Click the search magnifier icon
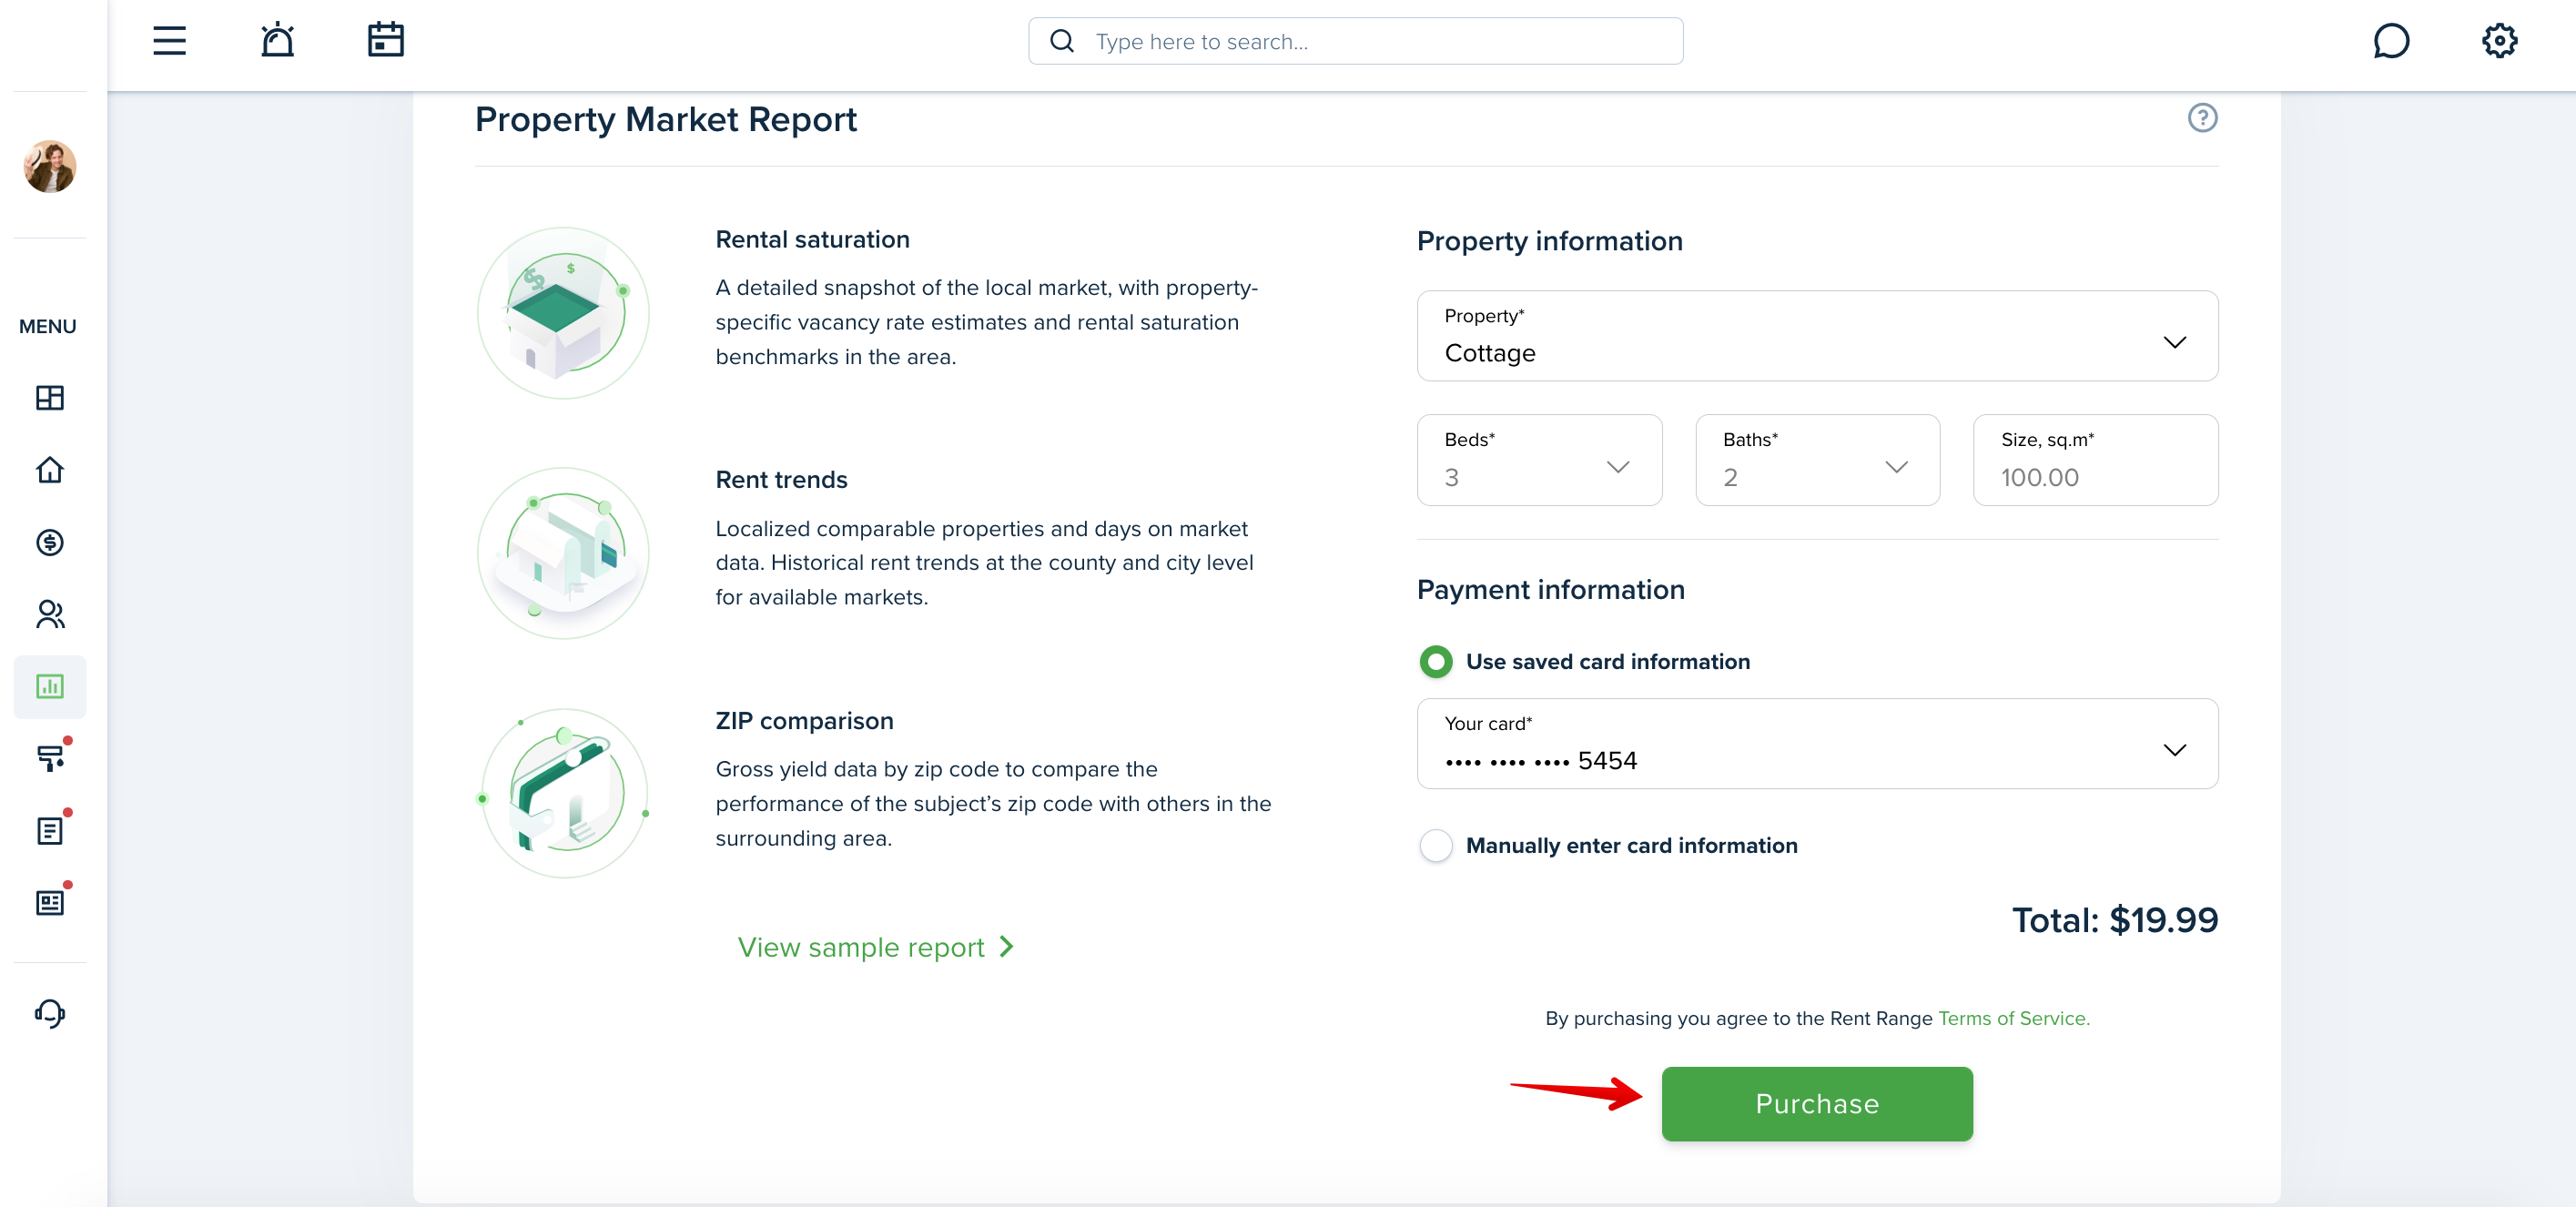Screen dimensions: 2576x1207 1061,41
